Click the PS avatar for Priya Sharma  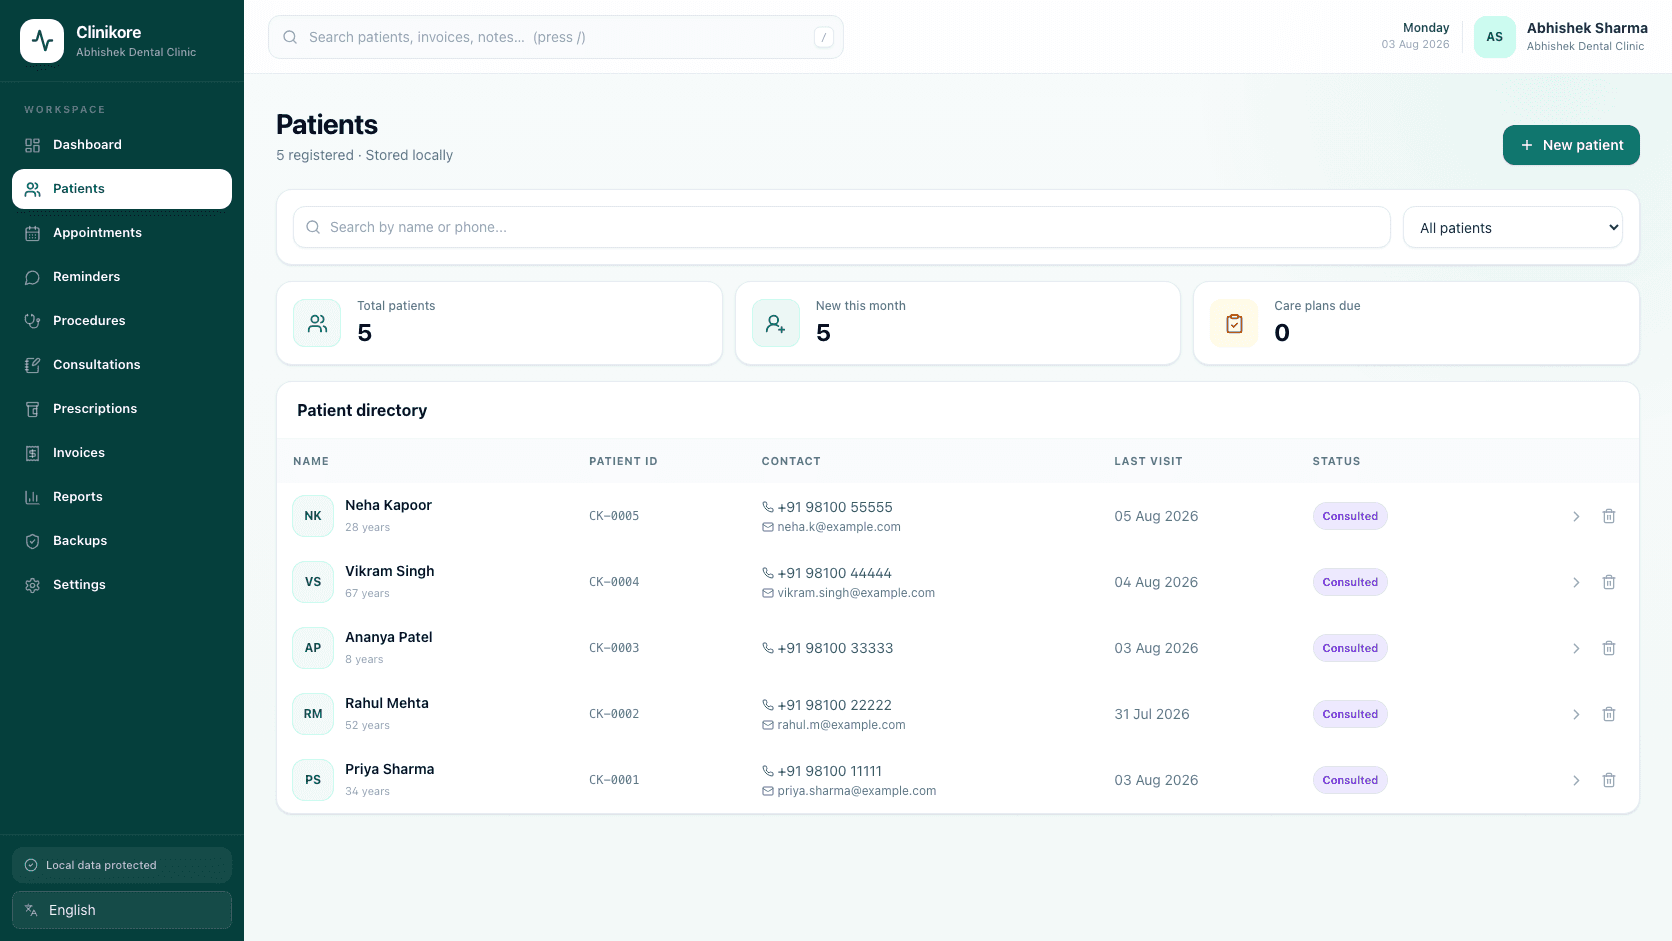(x=313, y=780)
